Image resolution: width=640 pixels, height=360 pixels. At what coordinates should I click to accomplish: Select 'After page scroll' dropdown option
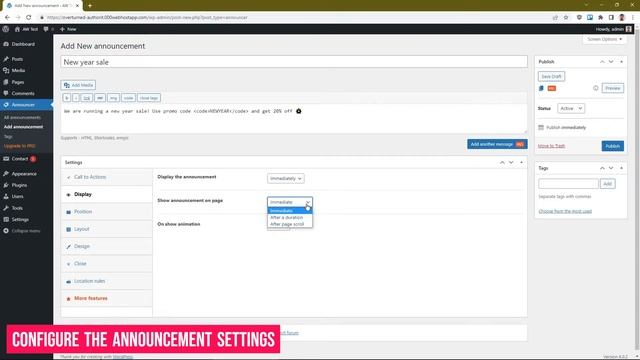(x=290, y=224)
